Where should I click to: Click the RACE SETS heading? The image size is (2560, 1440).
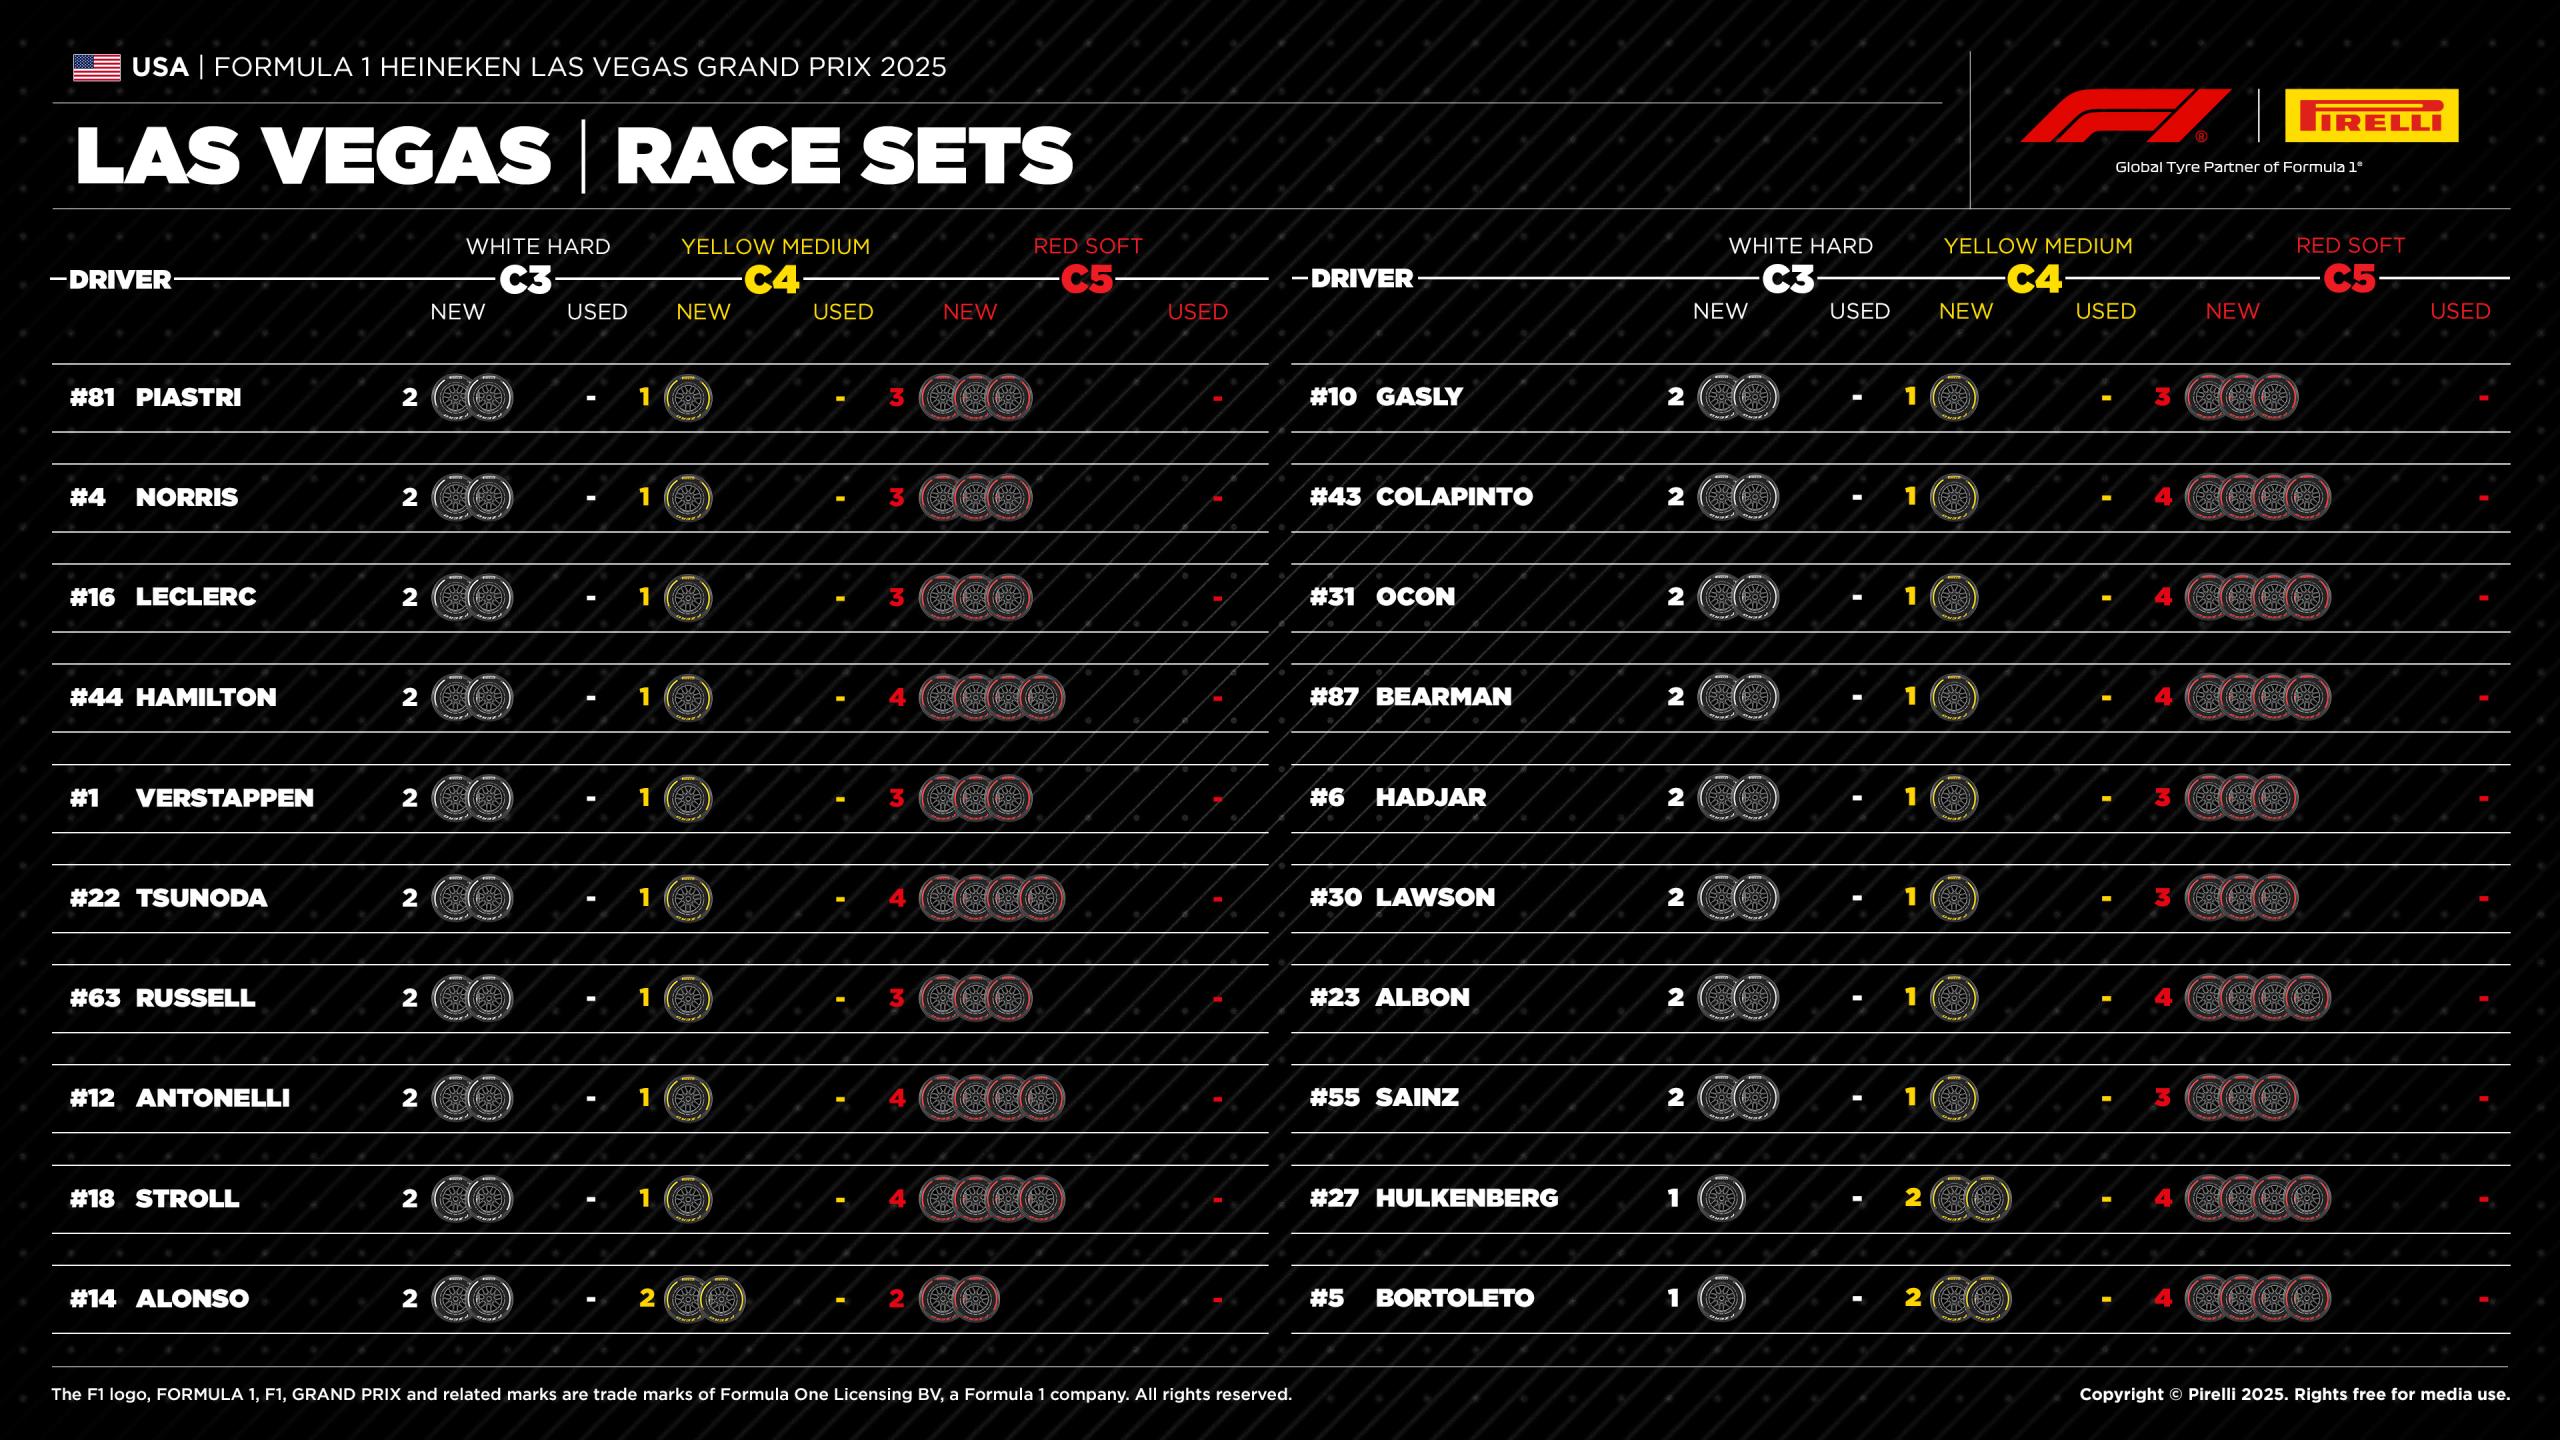click(x=844, y=156)
